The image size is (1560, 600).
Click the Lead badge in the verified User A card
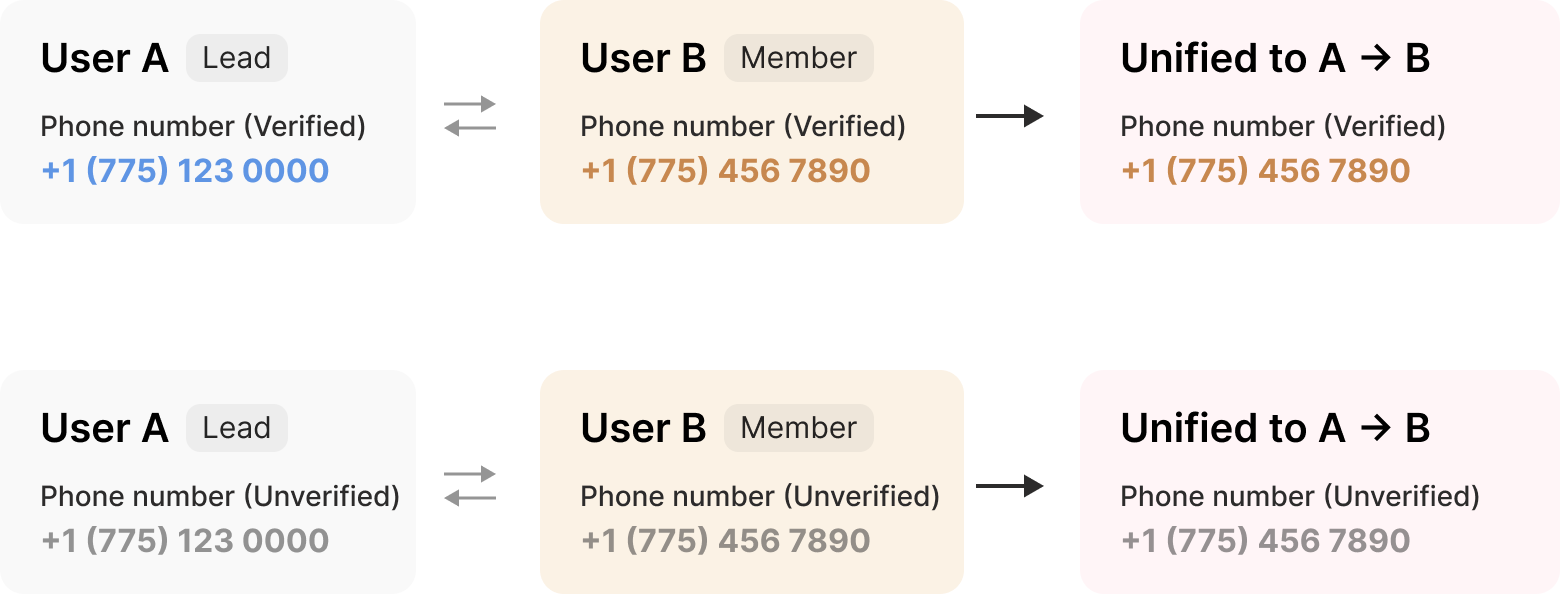(x=237, y=58)
